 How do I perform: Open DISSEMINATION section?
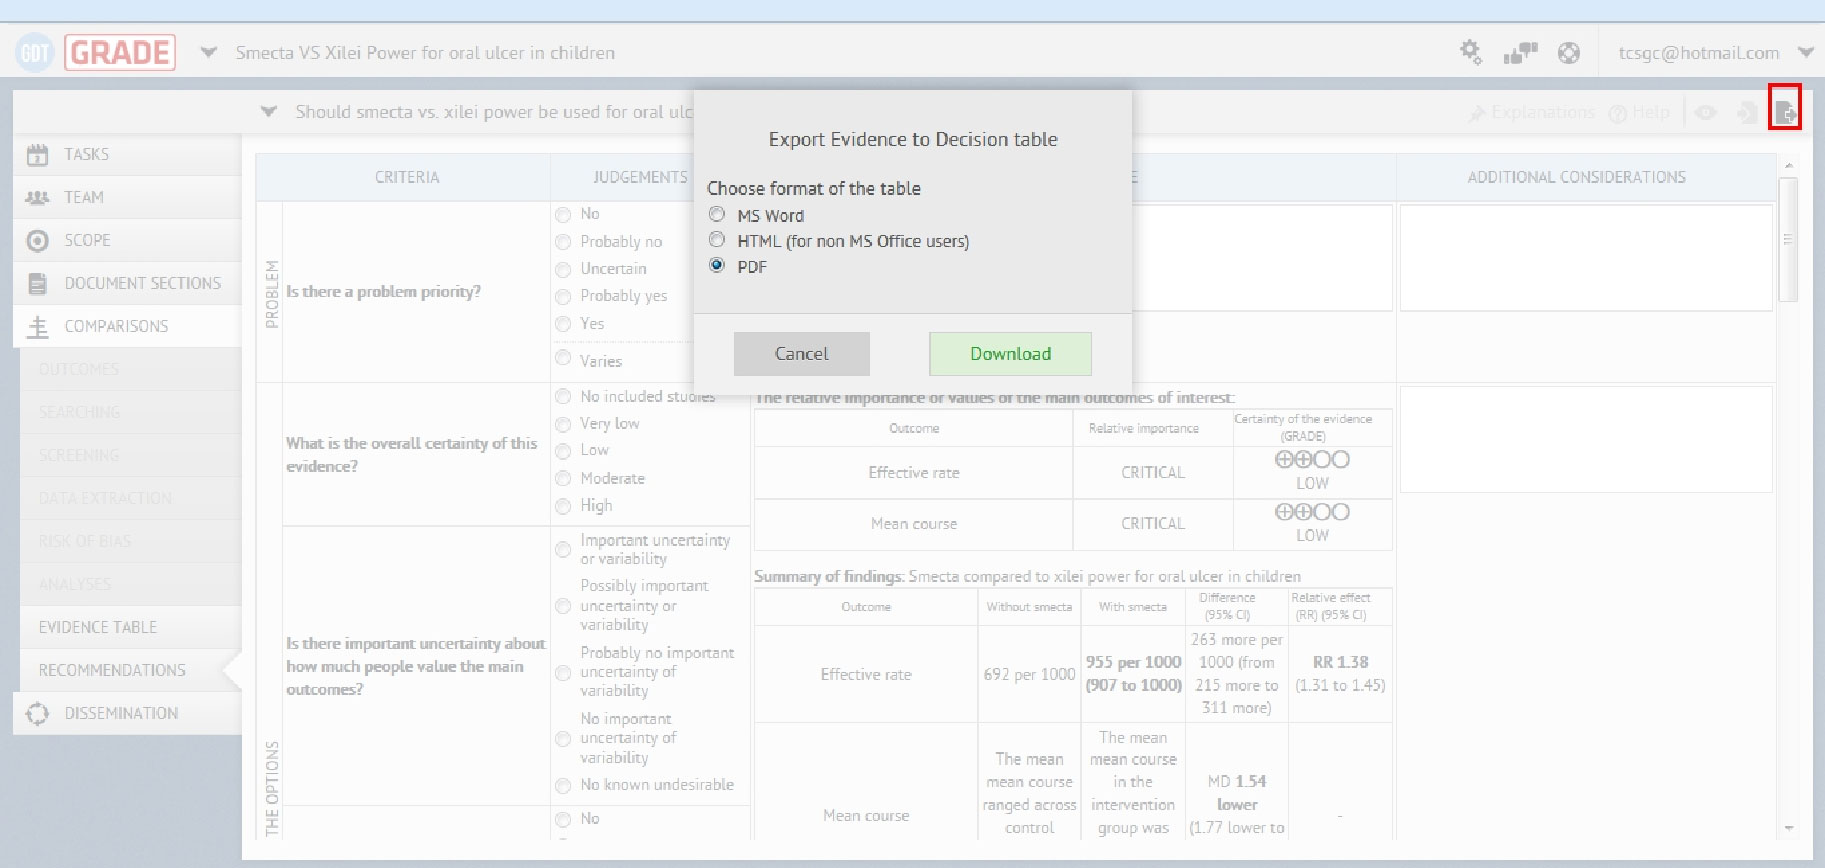click(127, 713)
